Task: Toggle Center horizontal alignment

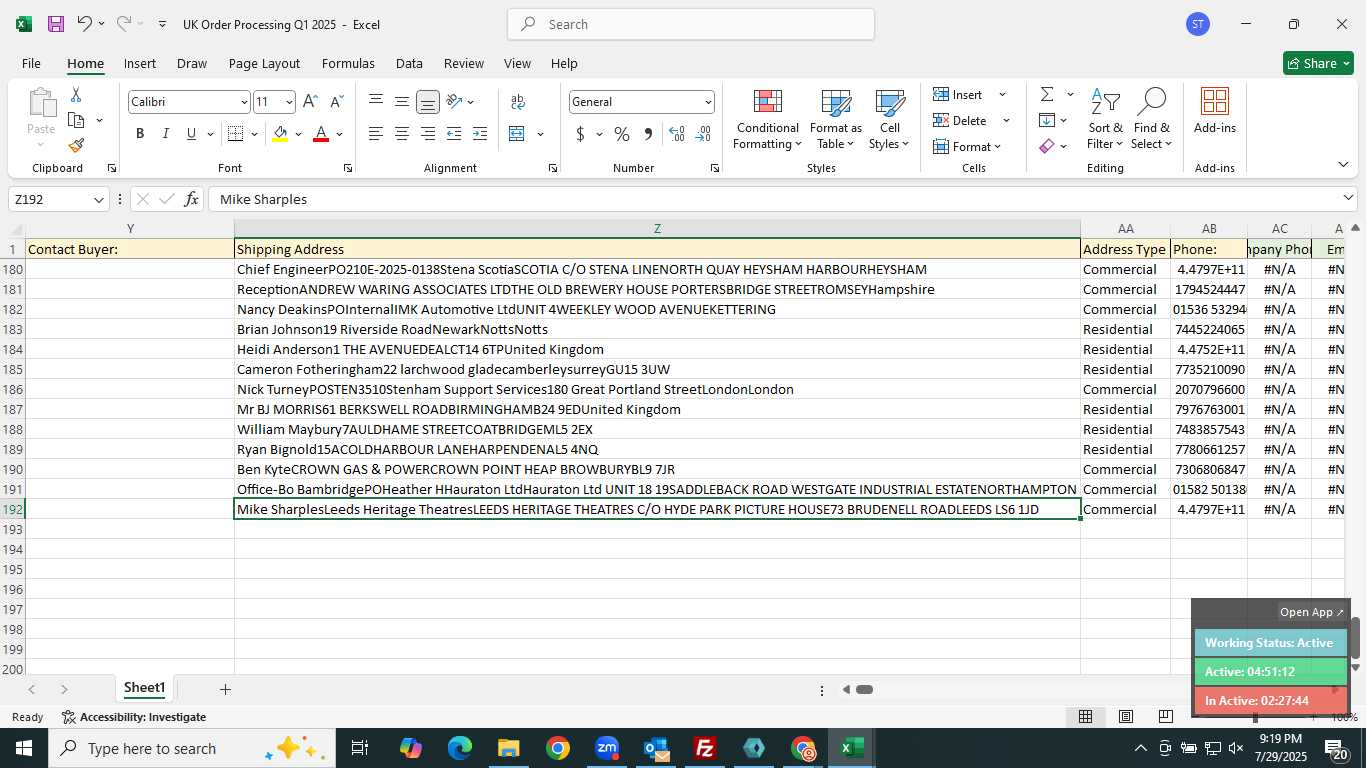Action: tap(402, 134)
